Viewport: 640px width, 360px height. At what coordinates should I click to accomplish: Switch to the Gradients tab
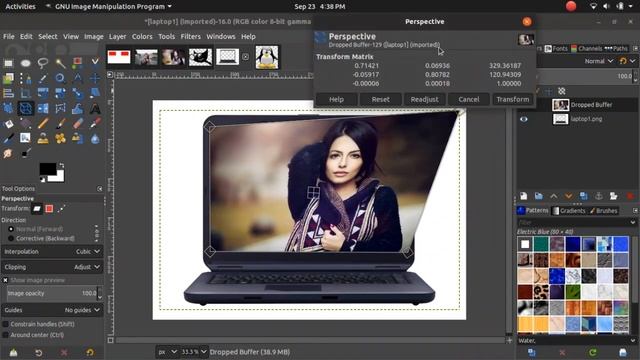(569, 211)
